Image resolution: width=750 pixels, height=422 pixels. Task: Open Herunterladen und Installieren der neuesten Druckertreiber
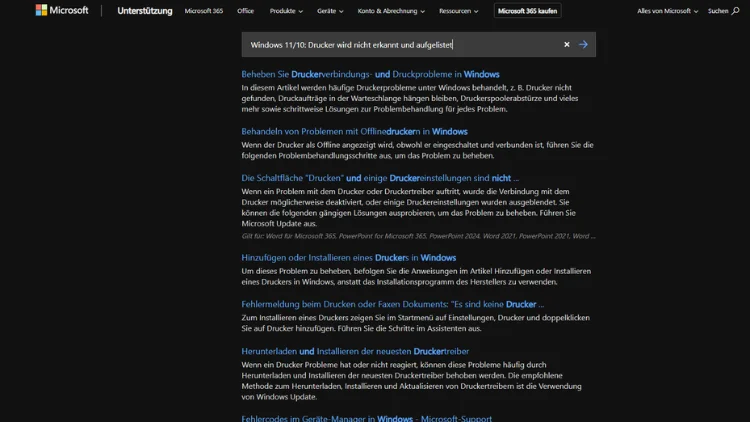point(355,351)
